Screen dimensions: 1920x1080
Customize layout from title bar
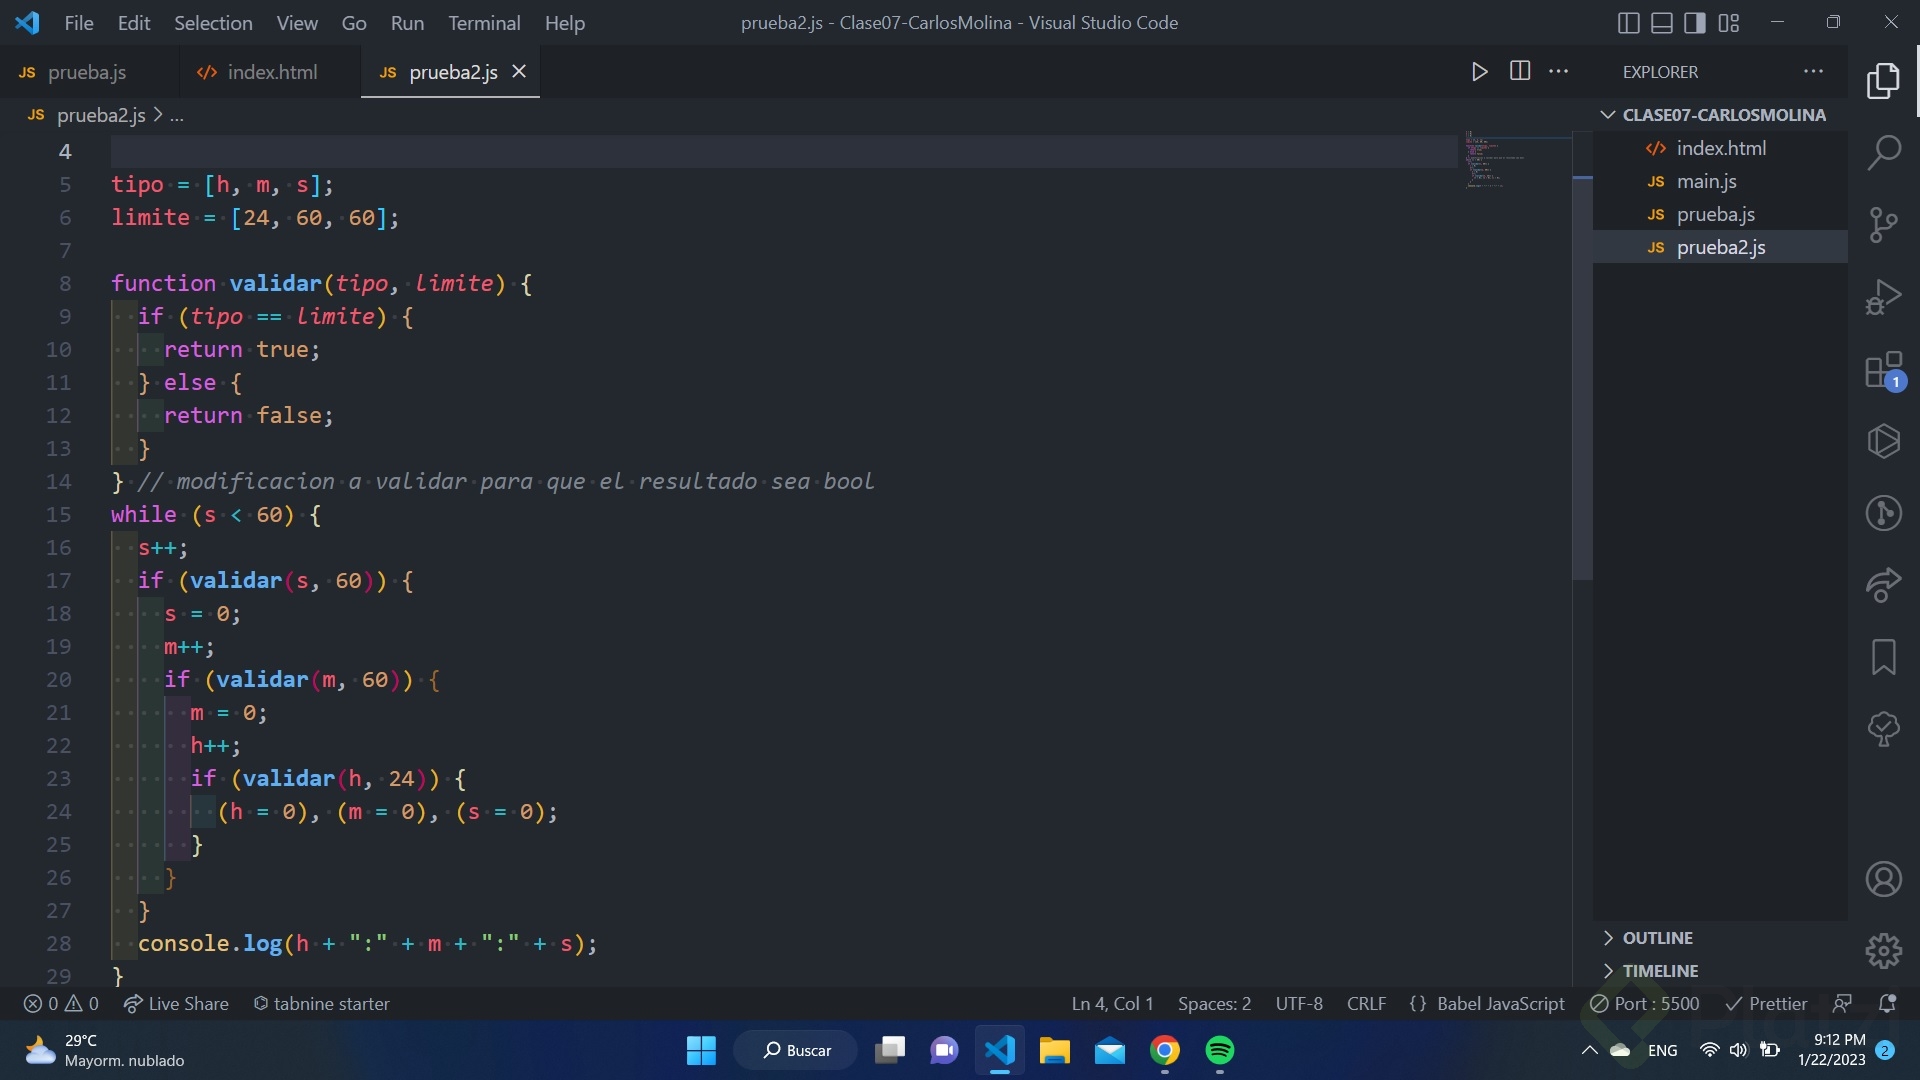click(1728, 23)
